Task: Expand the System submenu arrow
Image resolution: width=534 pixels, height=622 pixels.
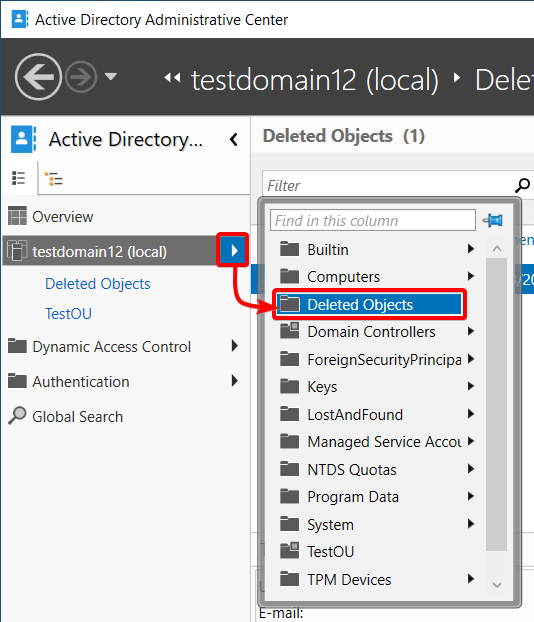Action: [x=471, y=524]
